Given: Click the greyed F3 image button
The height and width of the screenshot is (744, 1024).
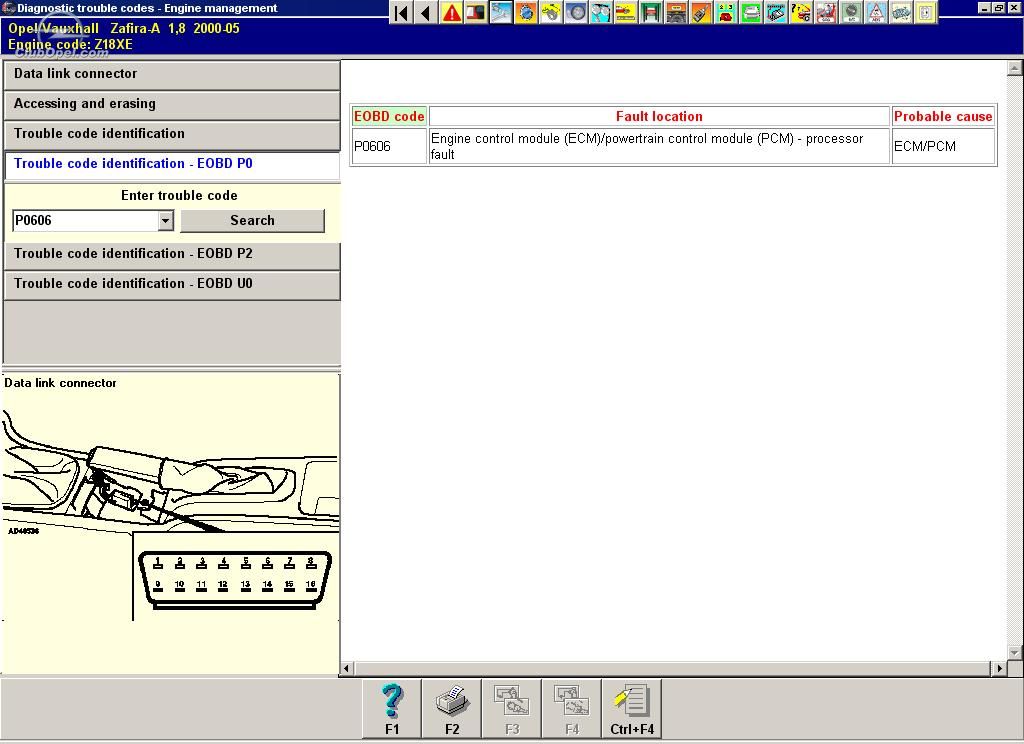Looking at the screenshot, I should click(x=512, y=709).
